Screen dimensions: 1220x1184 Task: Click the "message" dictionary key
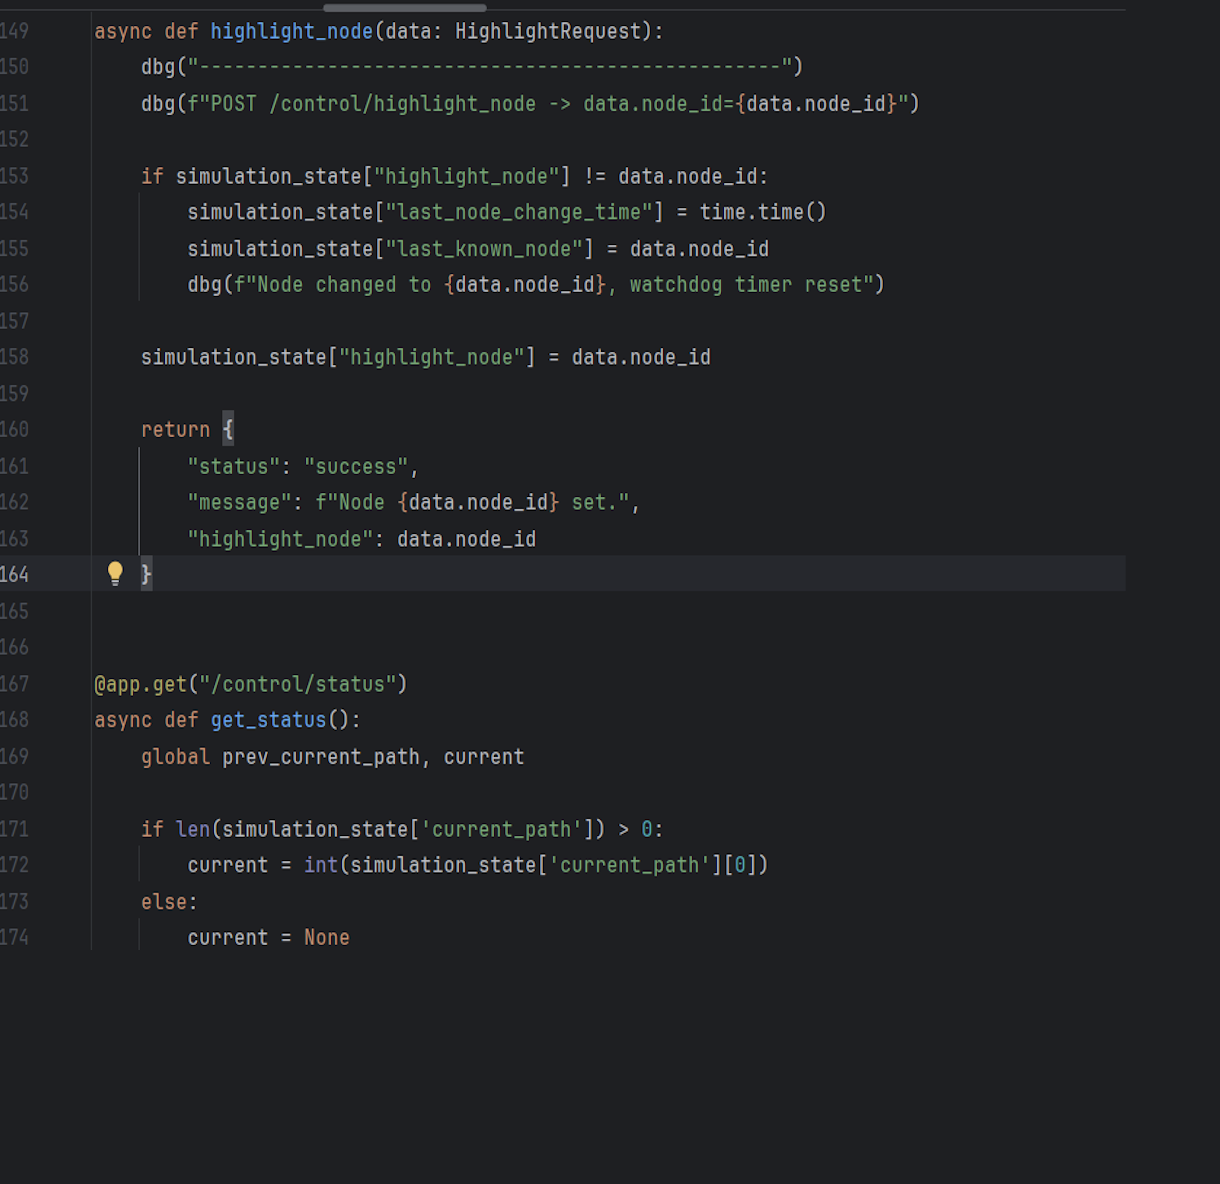pyautogui.click(x=240, y=502)
